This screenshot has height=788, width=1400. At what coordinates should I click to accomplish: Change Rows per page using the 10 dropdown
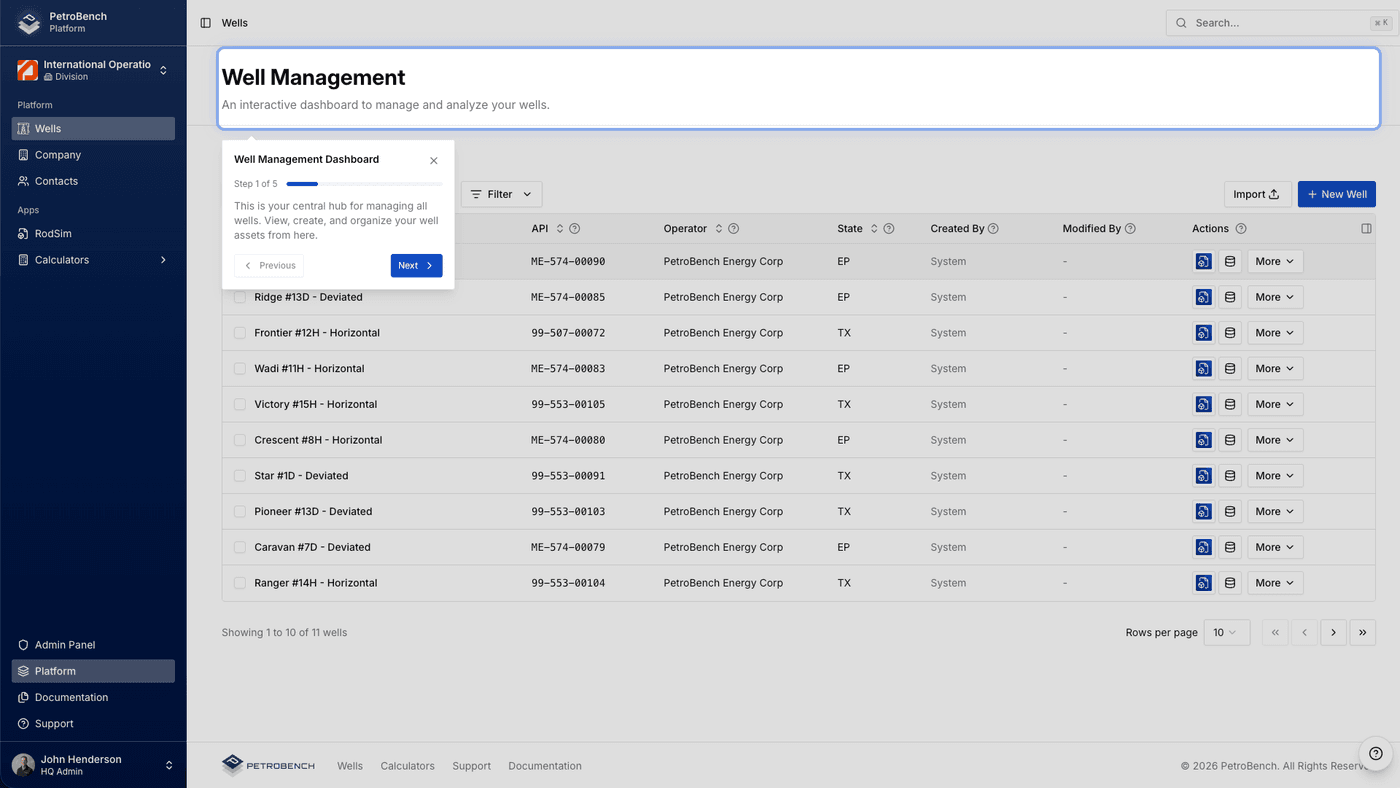1226,632
